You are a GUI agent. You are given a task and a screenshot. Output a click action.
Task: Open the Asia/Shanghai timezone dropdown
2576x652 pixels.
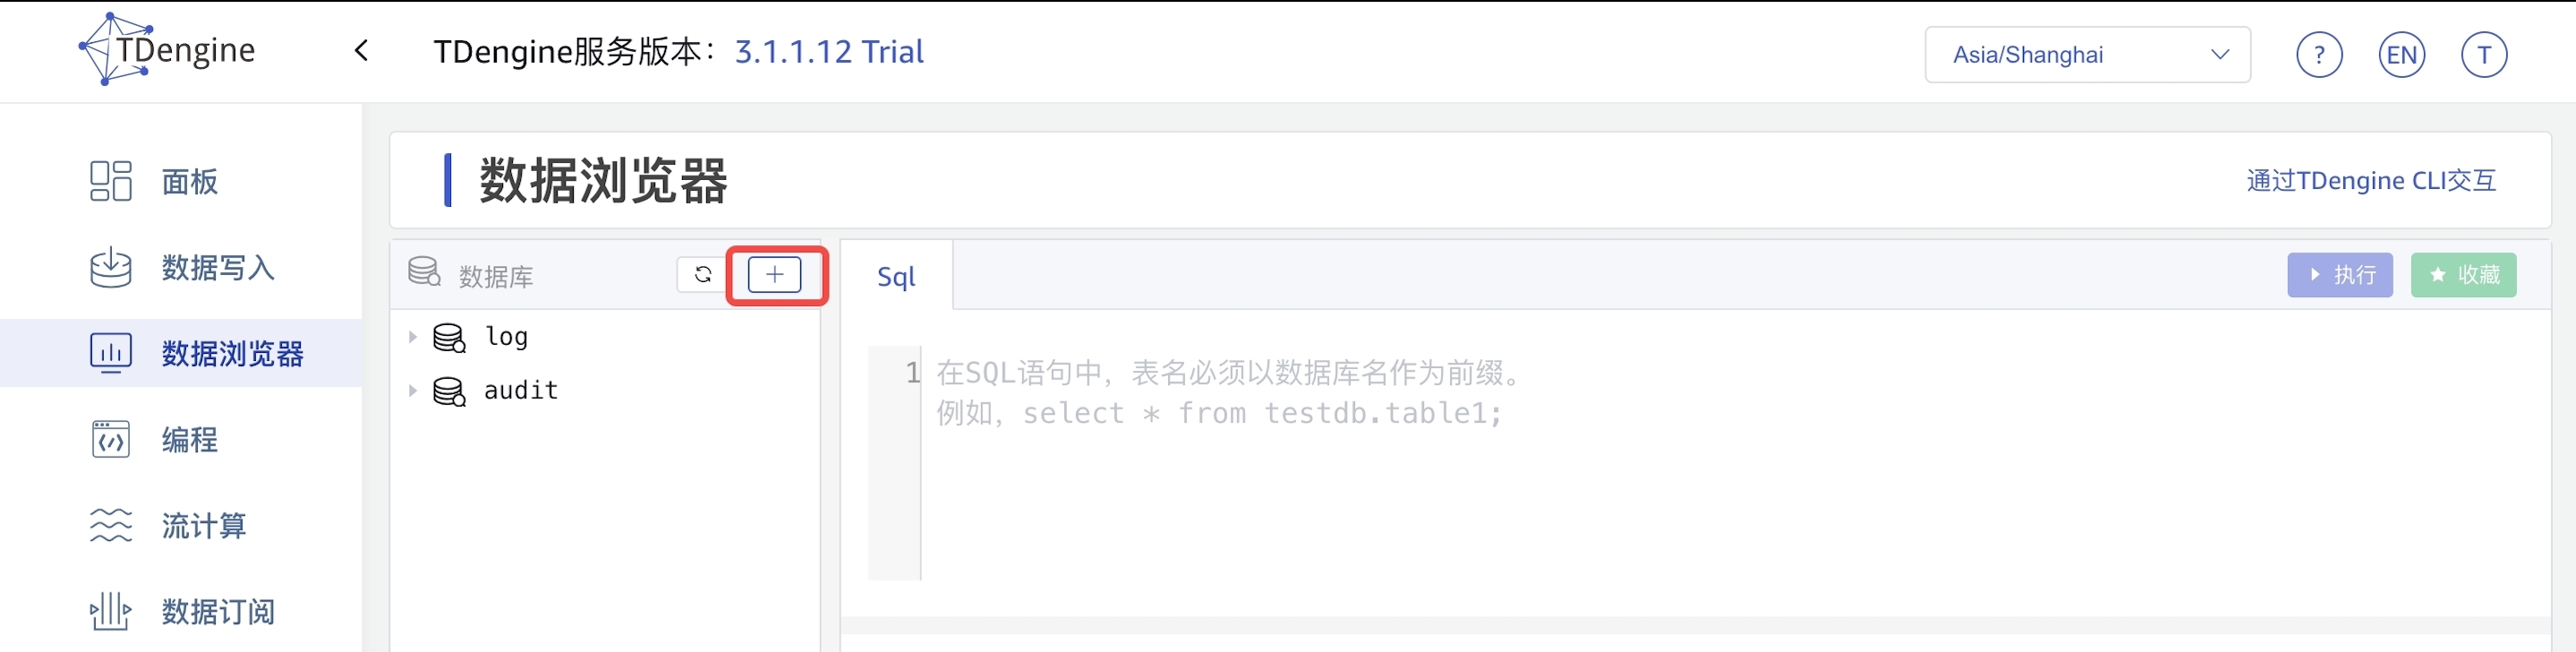click(2087, 55)
